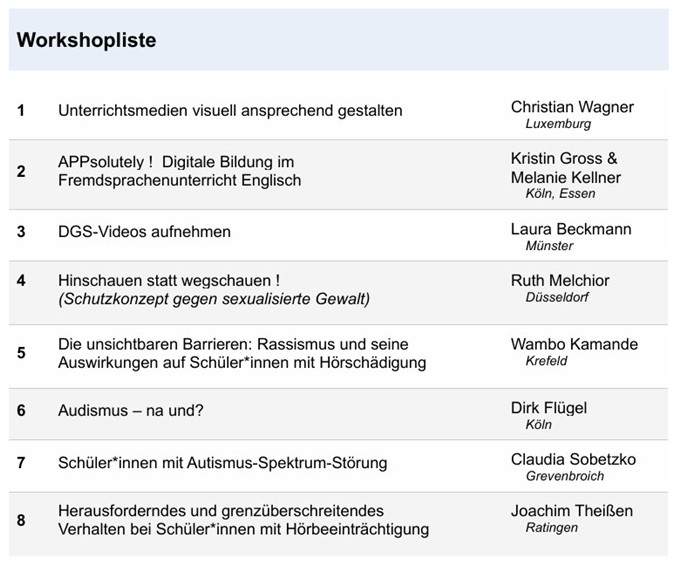Screen dimensions: 673x561
Task: Select the Luxemburg location text
Action: click(558, 125)
